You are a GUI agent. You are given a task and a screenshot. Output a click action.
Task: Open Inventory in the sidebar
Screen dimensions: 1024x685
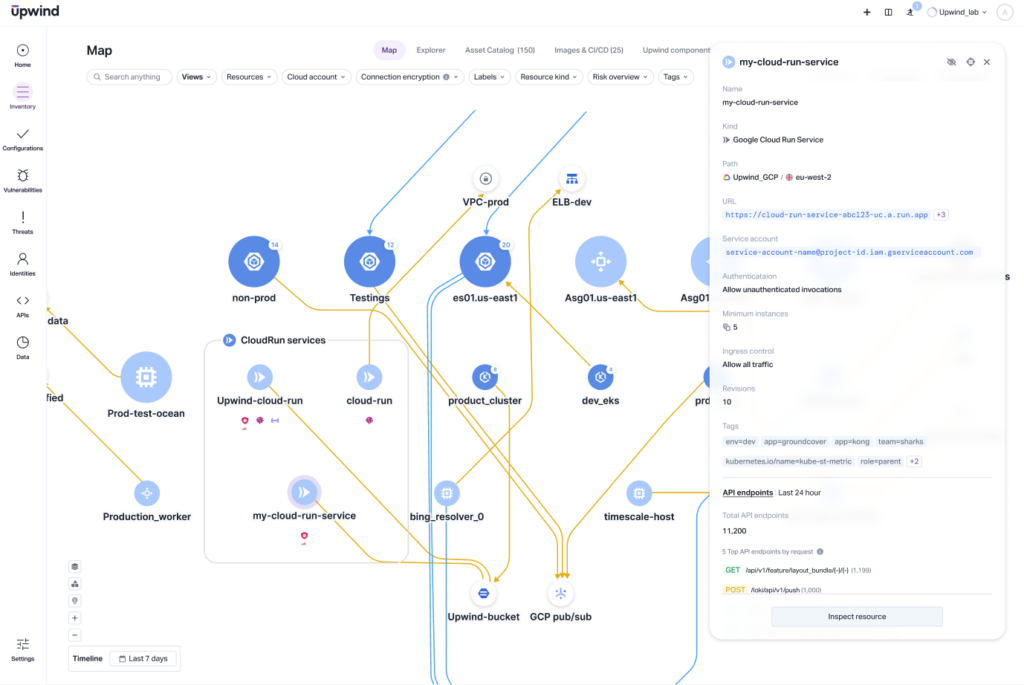pos(23,97)
